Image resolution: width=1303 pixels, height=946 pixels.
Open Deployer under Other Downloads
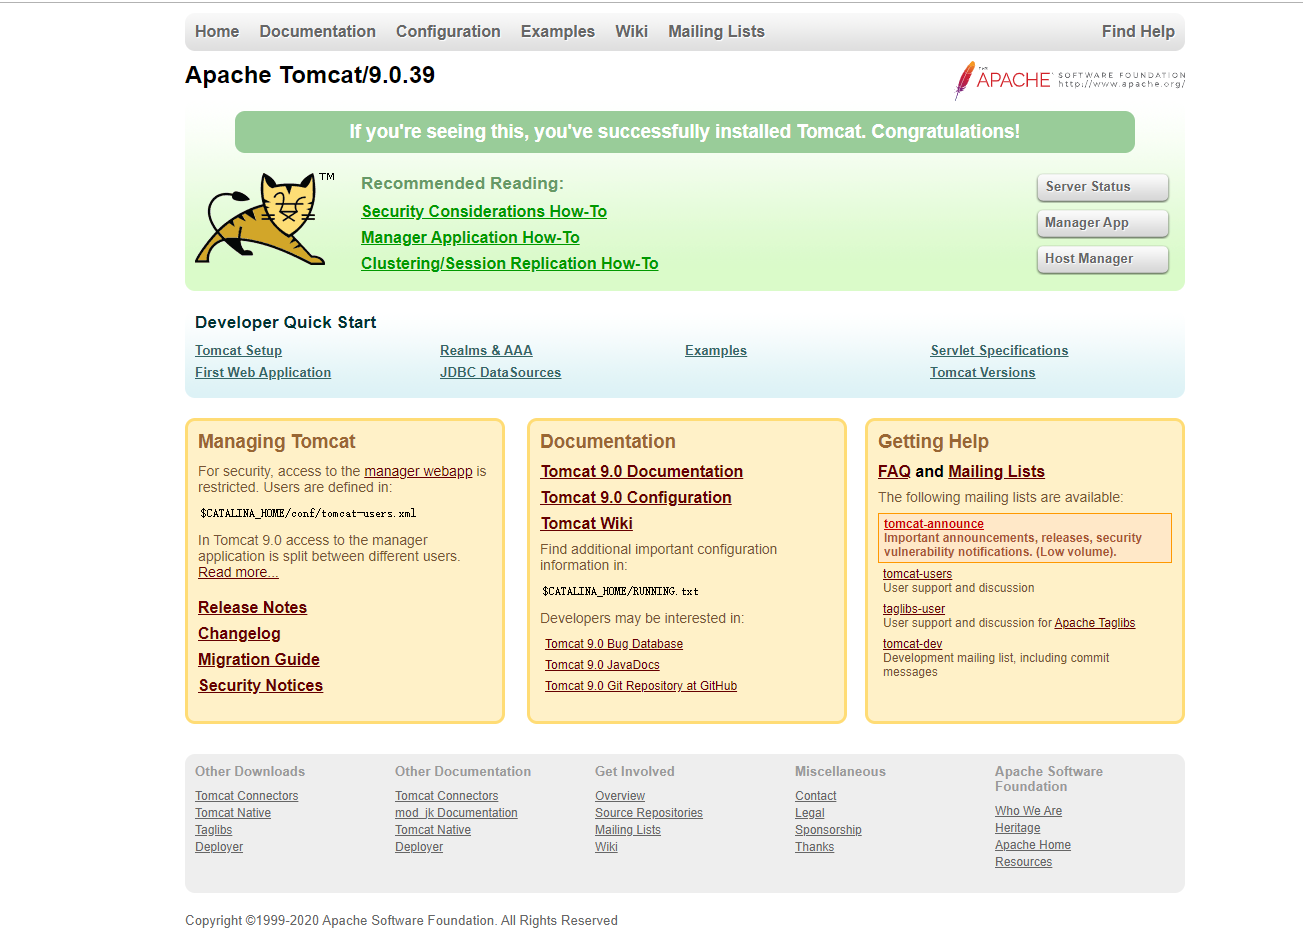click(x=219, y=847)
